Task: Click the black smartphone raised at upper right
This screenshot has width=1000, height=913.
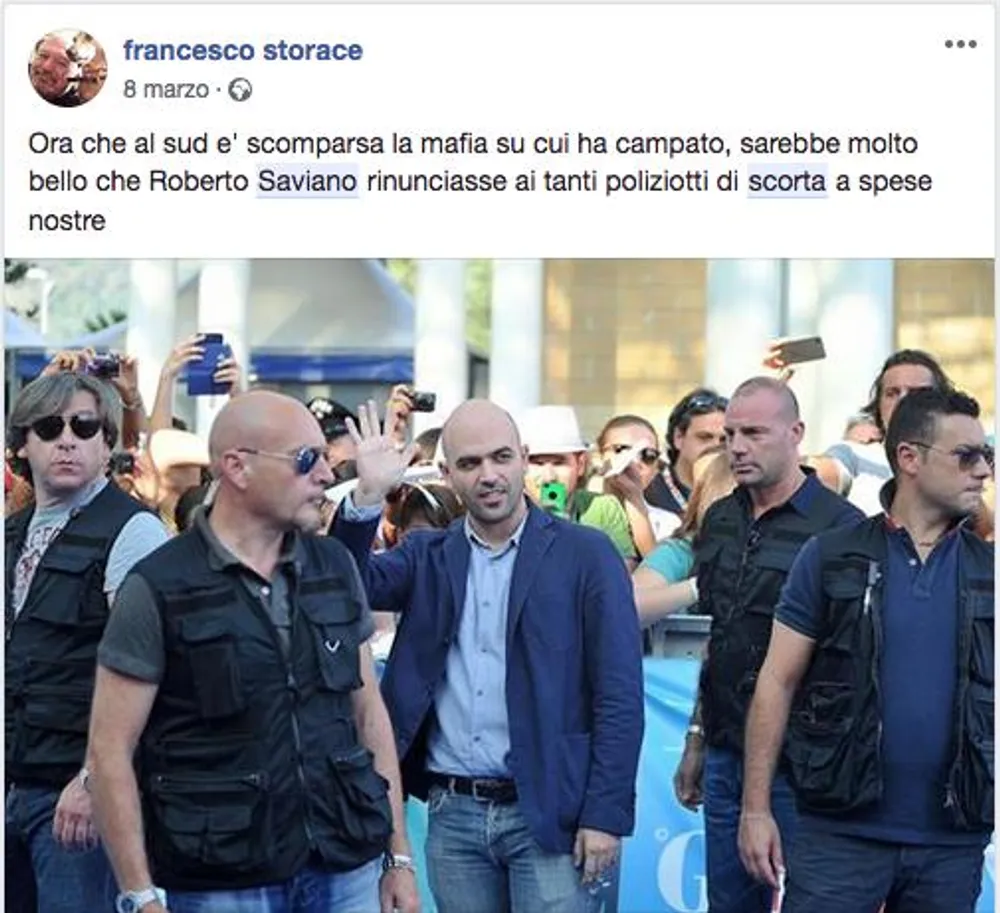Action: [x=798, y=349]
